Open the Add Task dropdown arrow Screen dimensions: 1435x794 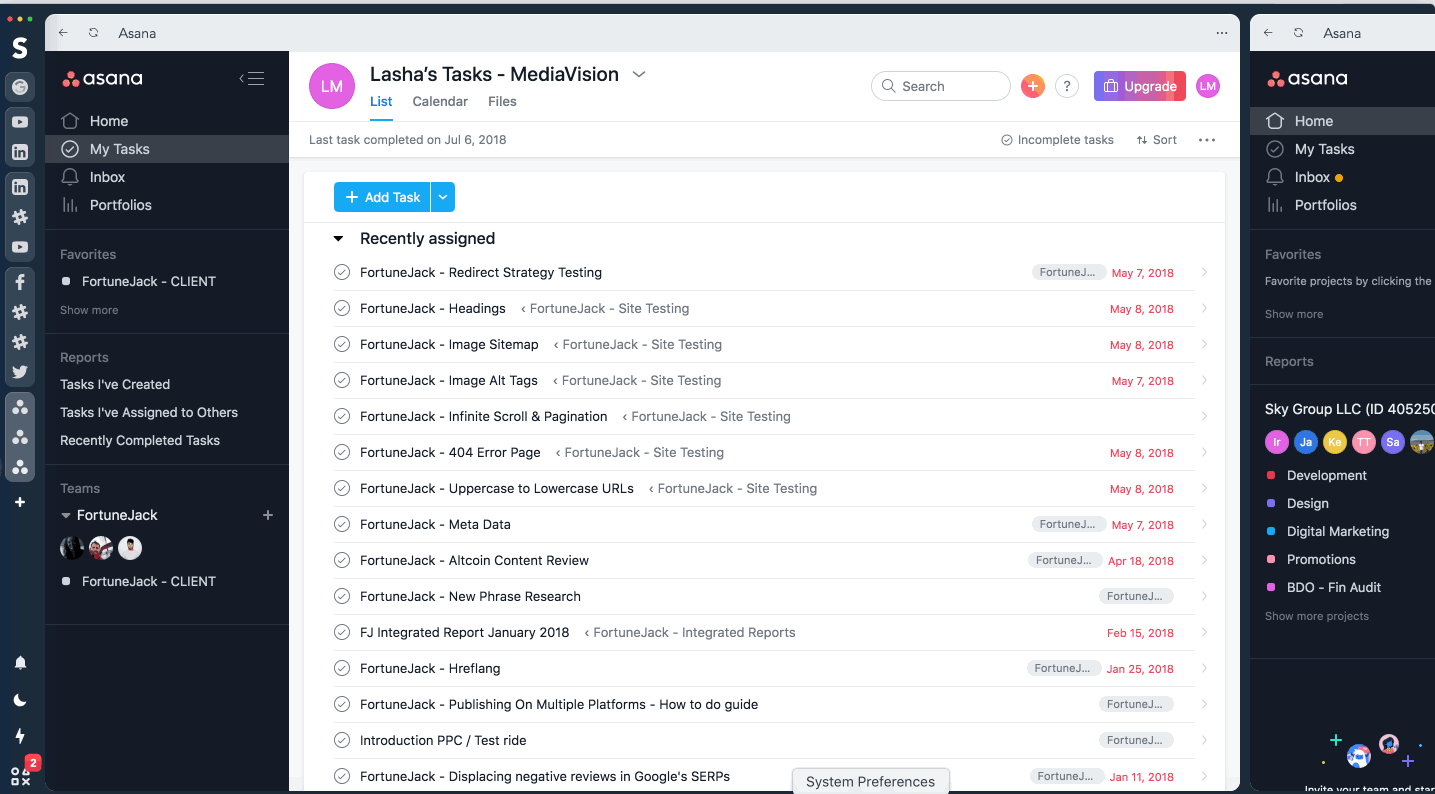[443, 197]
